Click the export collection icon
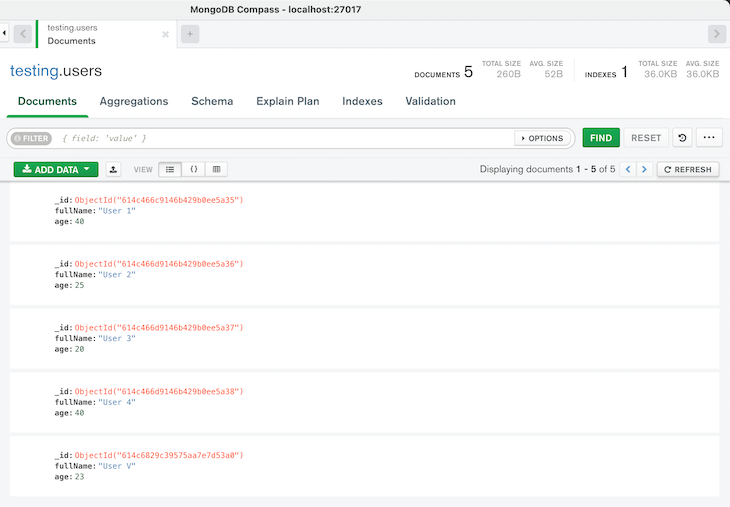 [x=113, y=169]
